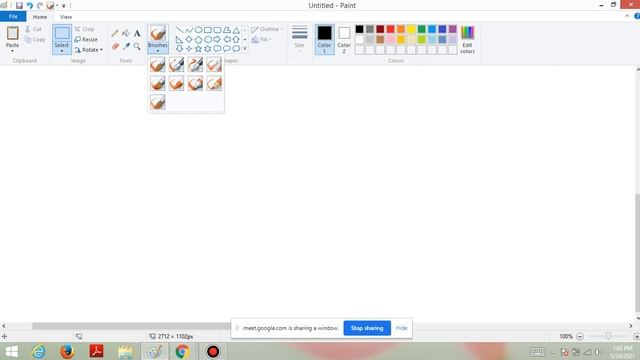Select the Pencil tool

tap(115, 33)
